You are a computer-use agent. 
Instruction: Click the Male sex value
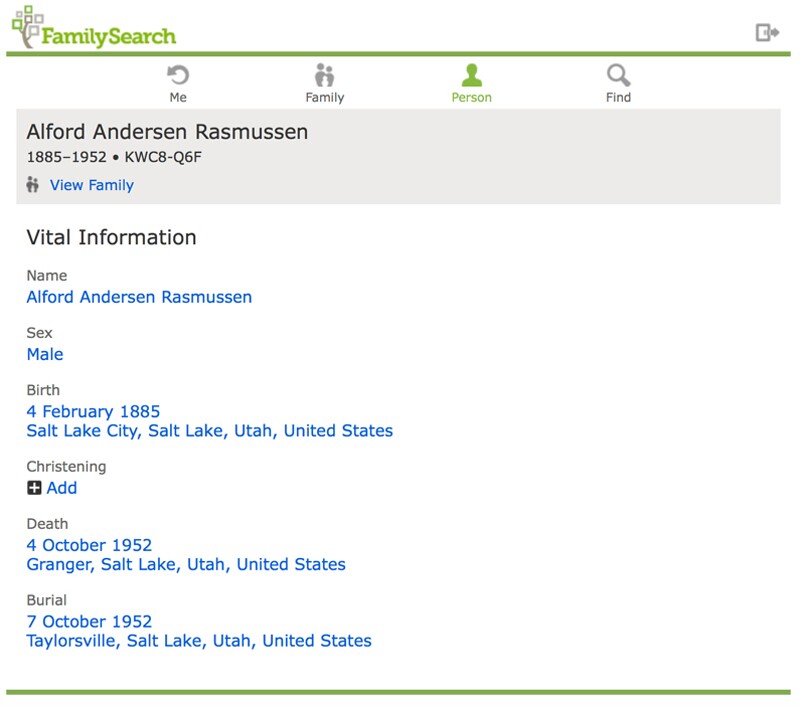click(x=45, y=354)
